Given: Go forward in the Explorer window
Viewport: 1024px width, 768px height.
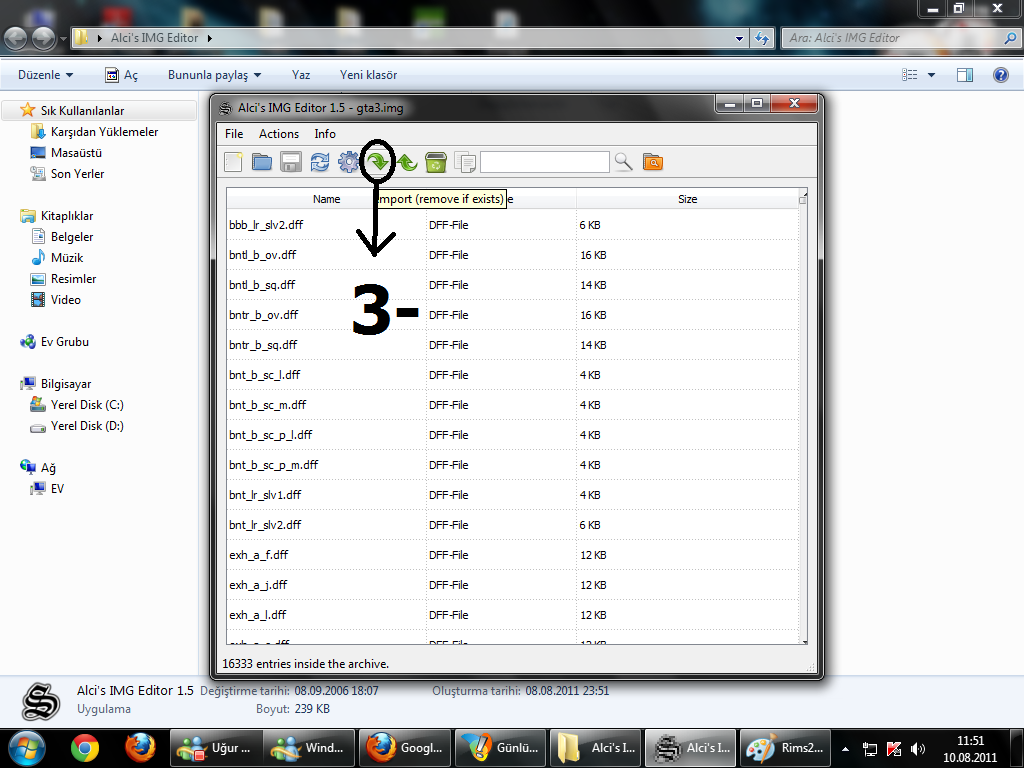Looking at the screenshot, I should pyautogui.click(x=43, y=39).
